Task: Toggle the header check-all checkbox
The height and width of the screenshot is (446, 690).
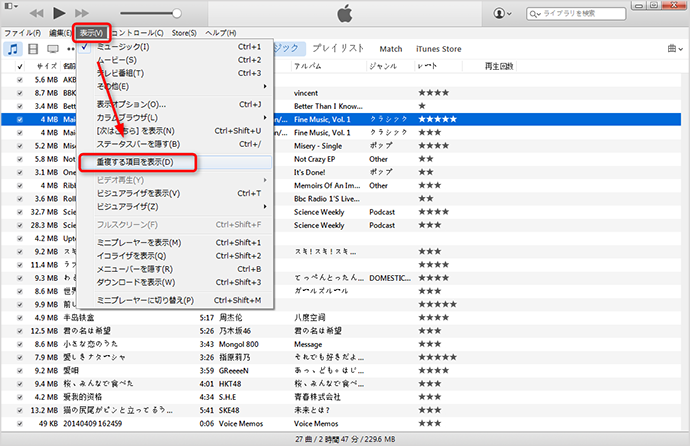Action: point(20,66)
